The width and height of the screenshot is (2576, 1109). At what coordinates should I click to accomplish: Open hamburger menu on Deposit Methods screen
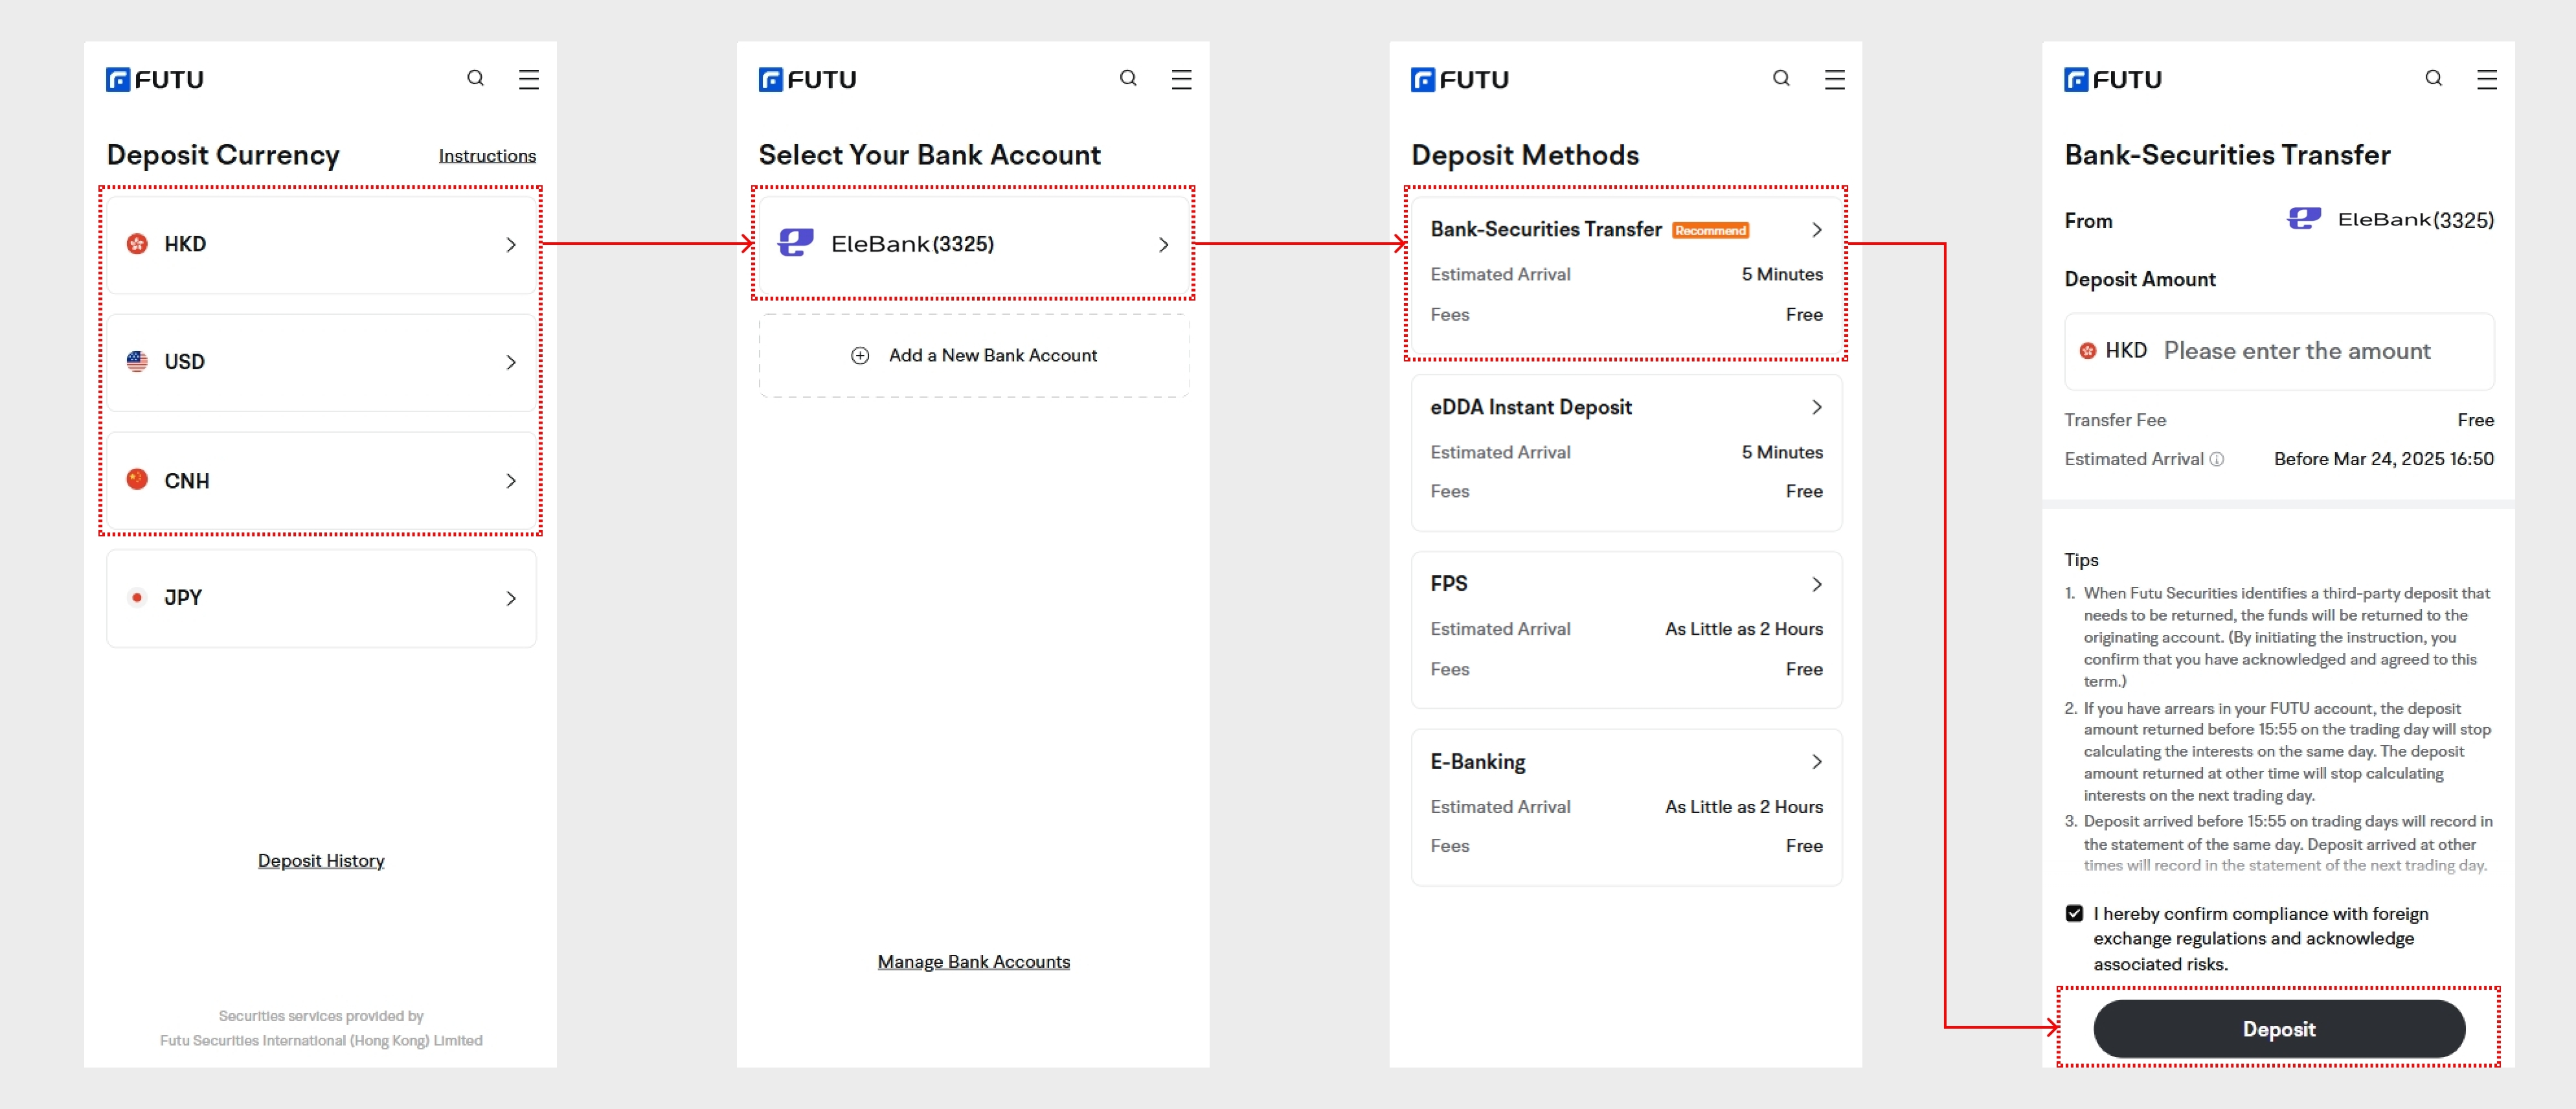click(1834, 79)
